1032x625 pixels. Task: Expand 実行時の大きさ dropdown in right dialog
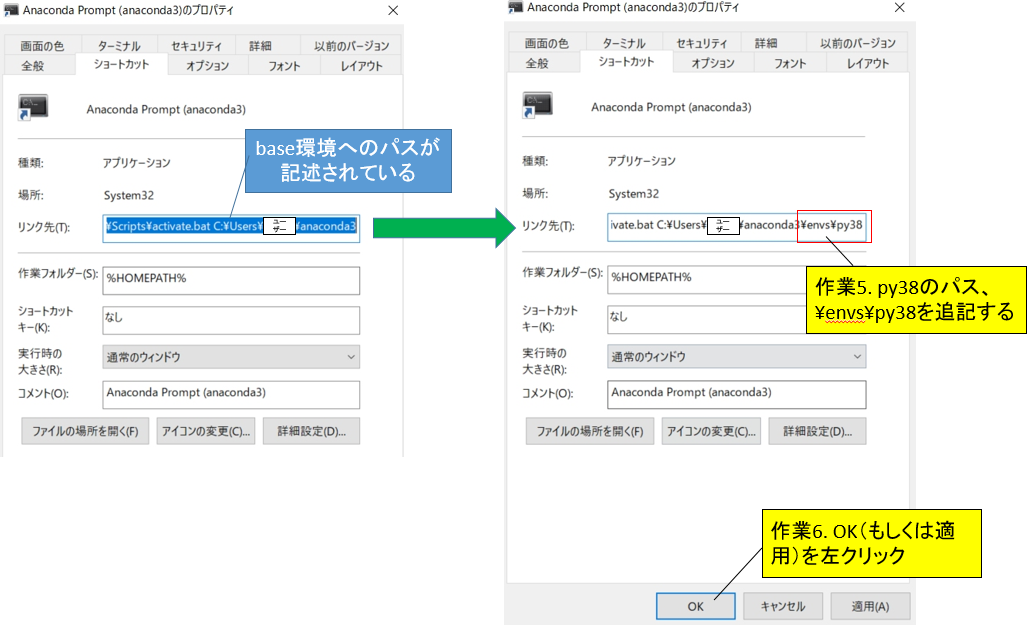(x=736, y=356)
